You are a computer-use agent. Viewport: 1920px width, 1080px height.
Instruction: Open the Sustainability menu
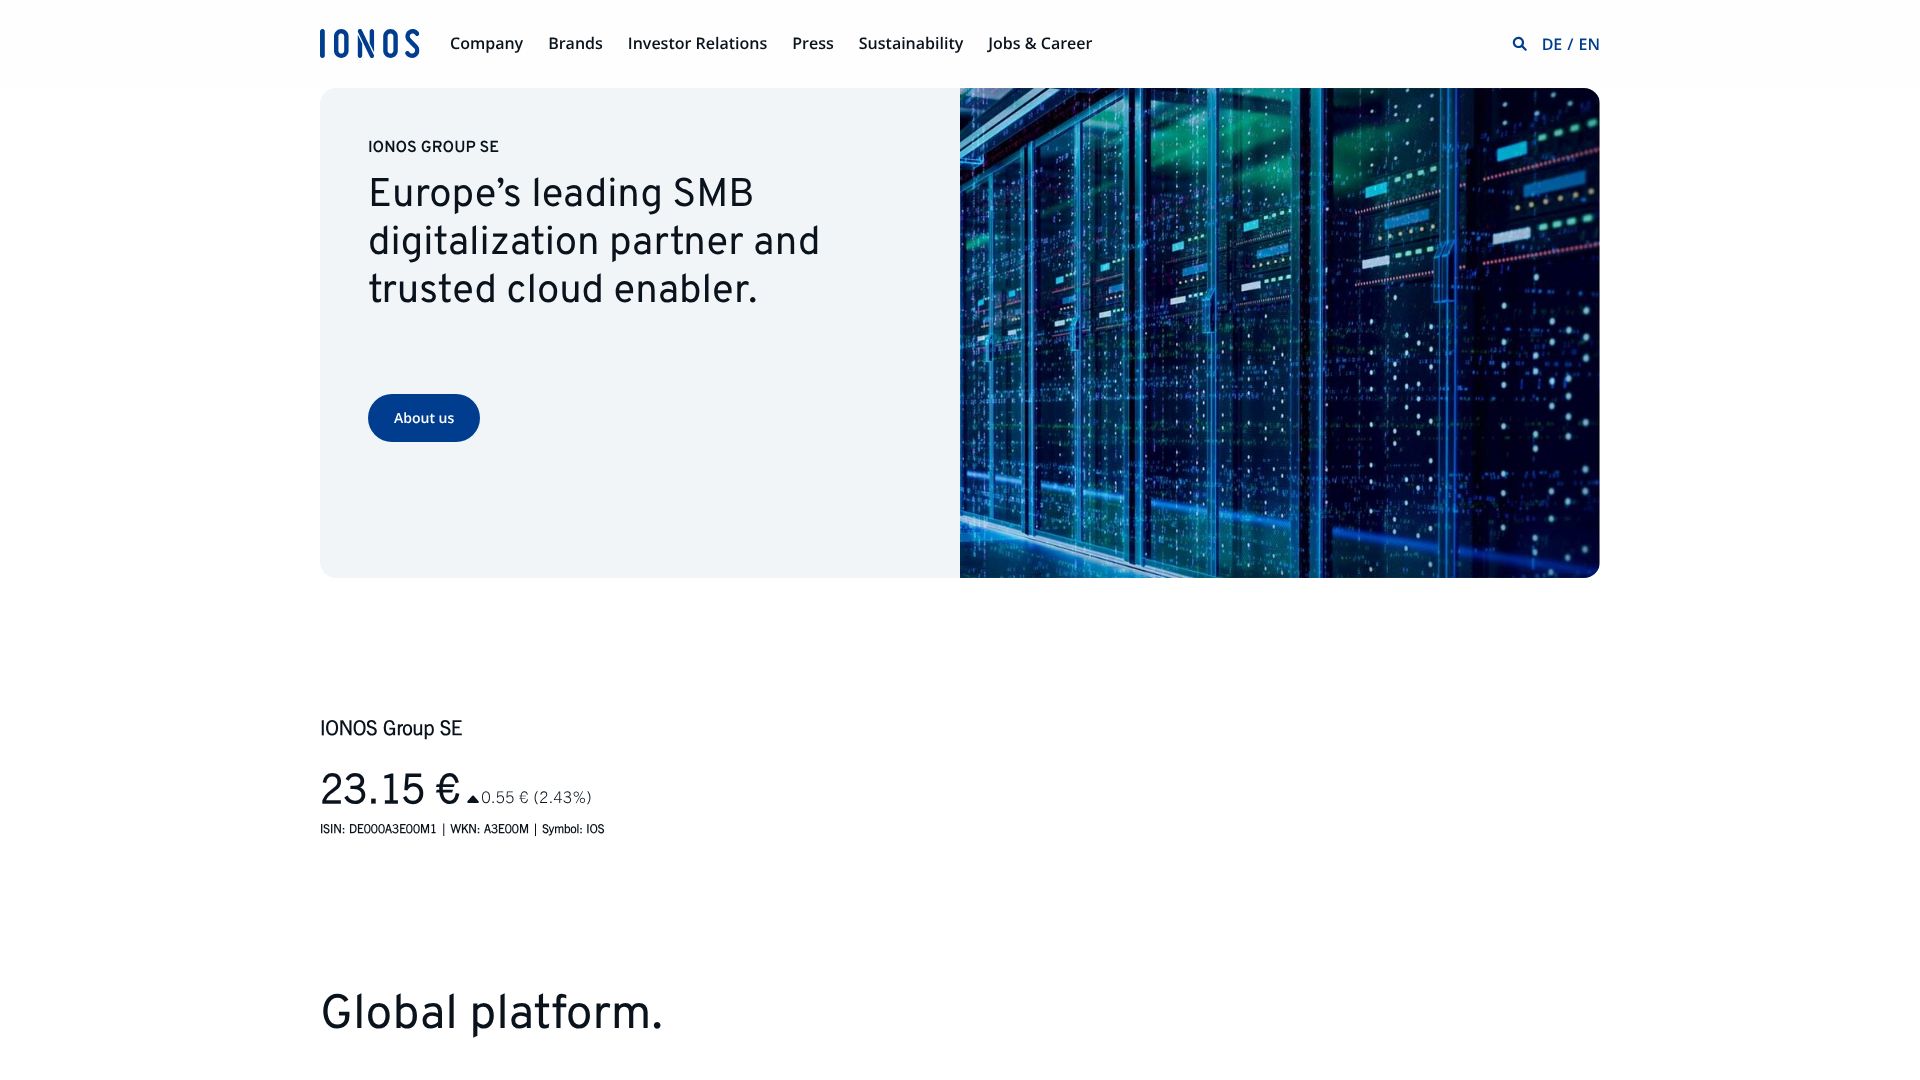[x=910, y=44]
